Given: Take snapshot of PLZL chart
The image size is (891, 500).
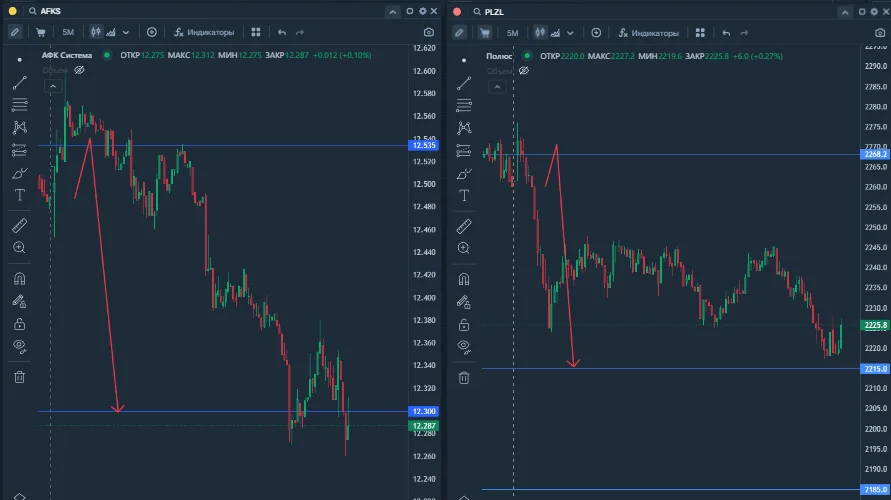Looking at the screenshot, I should [x=880, y=33].
